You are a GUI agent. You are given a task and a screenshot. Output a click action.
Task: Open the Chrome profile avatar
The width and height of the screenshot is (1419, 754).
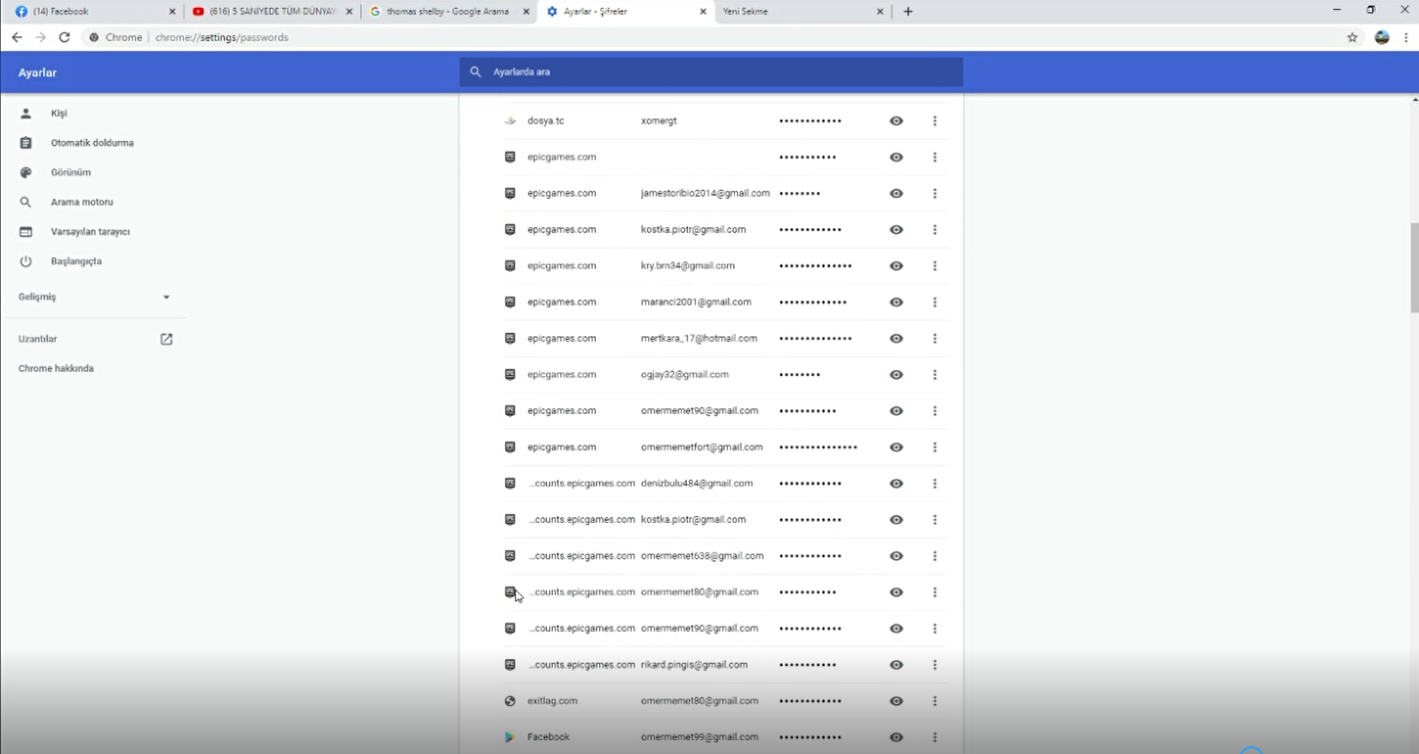[1382, 37]
